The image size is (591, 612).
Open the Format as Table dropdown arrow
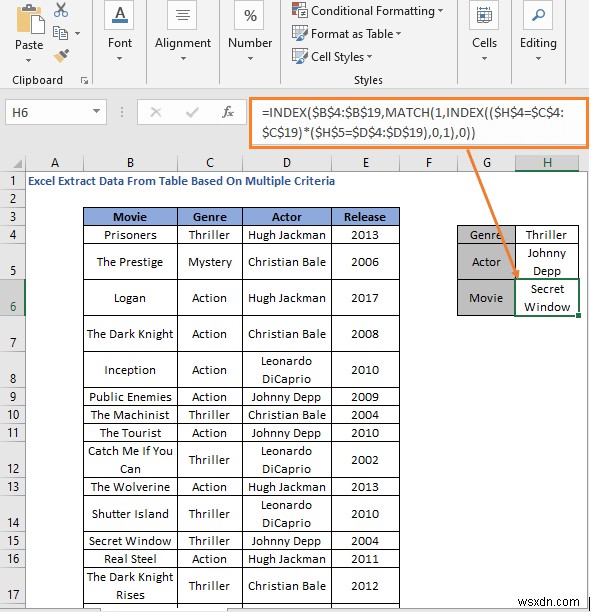[x=399, y=34]
